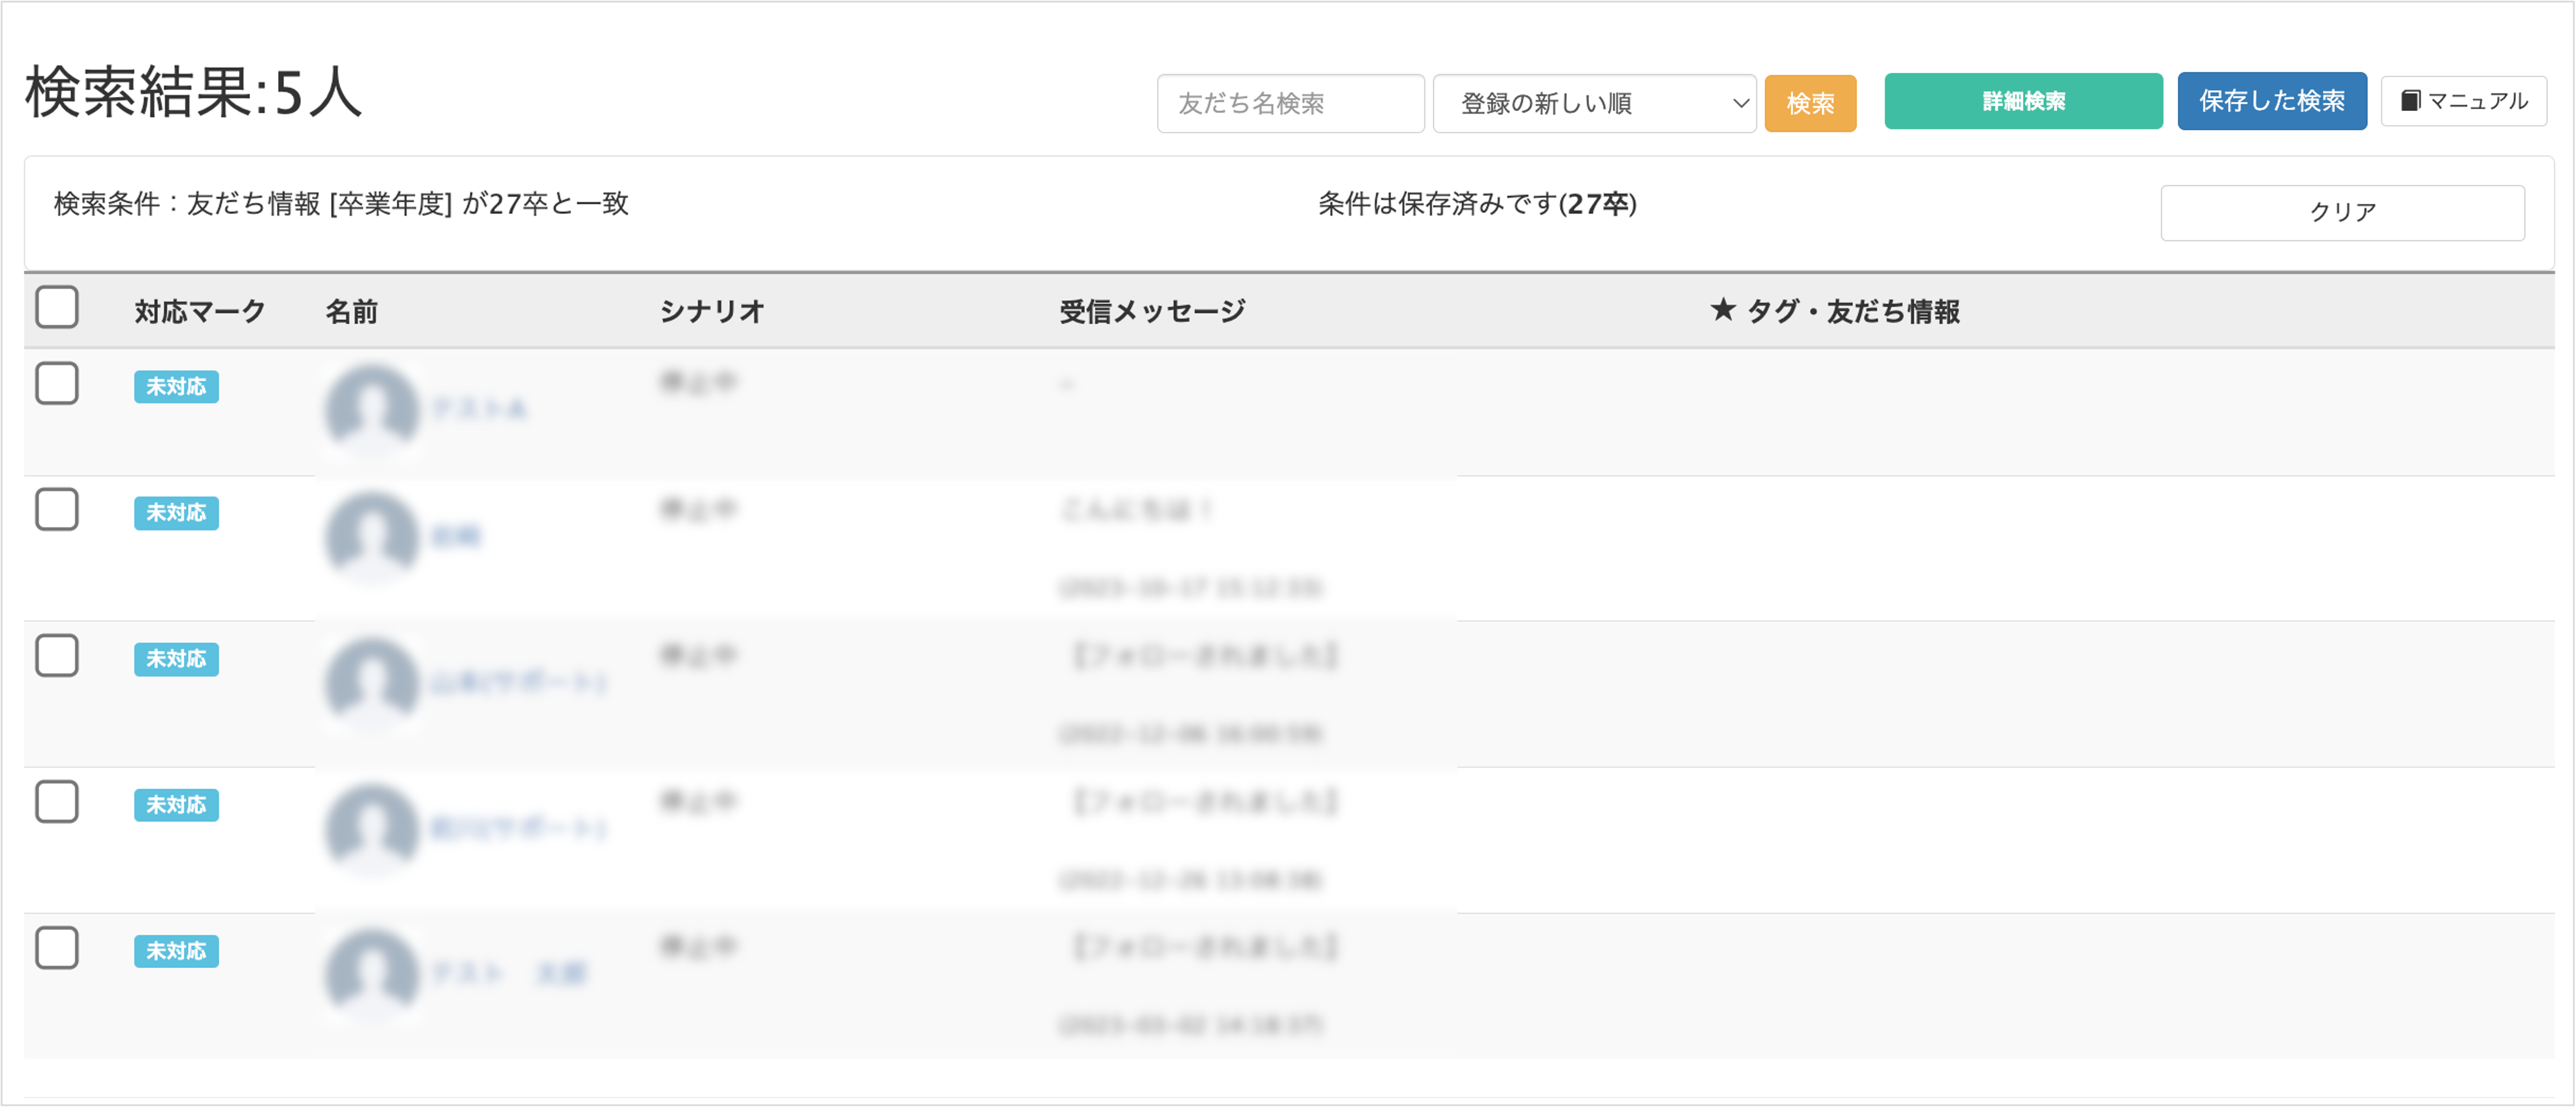Click the 未対応 badge in the first row
Viewport: 2576px width, 1108px height.
176,387
